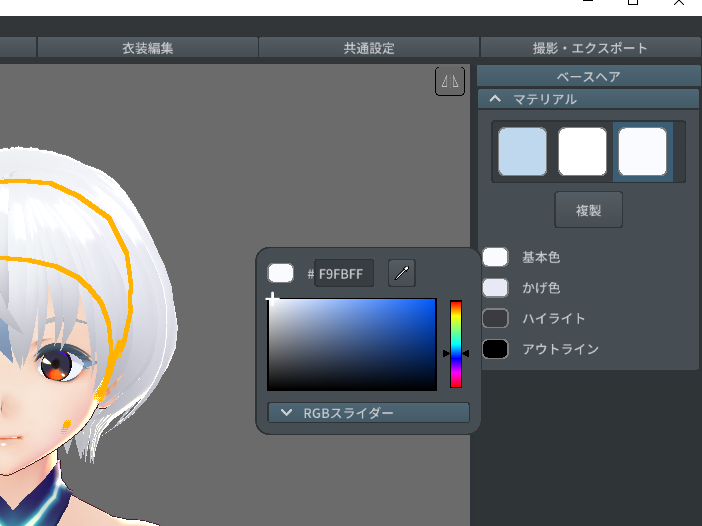The height and width of the screenshot is (526, 702).
Task: Click the mirror symmetry icon in viewport
Action: pos(450,82)
